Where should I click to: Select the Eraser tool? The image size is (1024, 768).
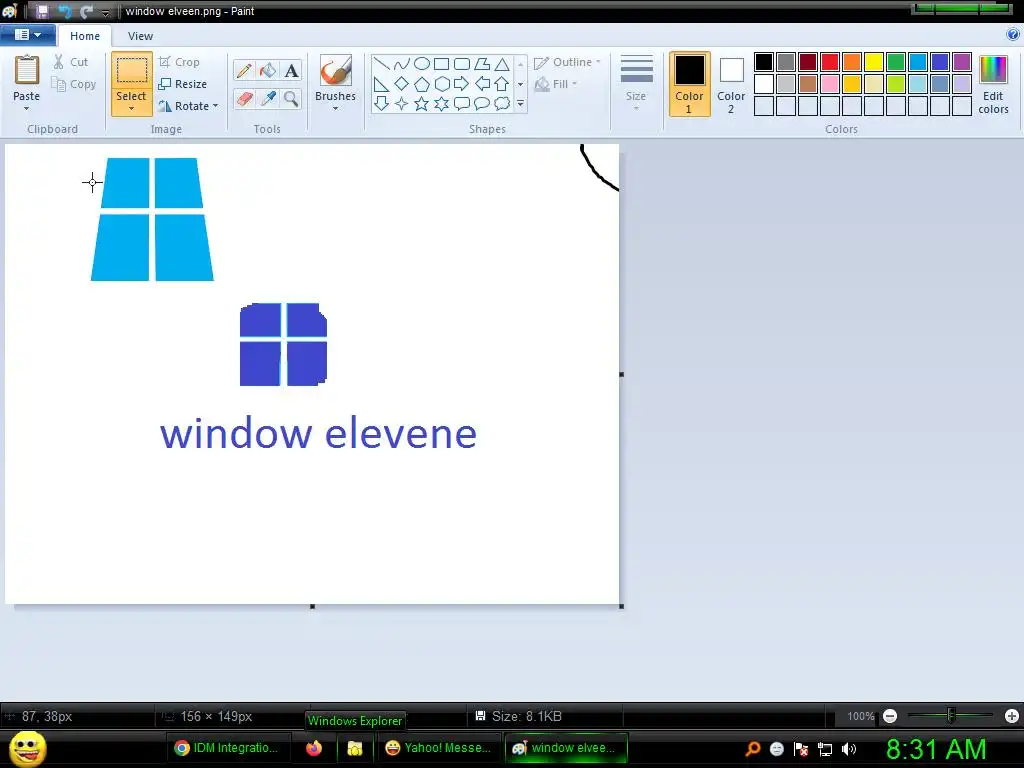pos(244,99)
